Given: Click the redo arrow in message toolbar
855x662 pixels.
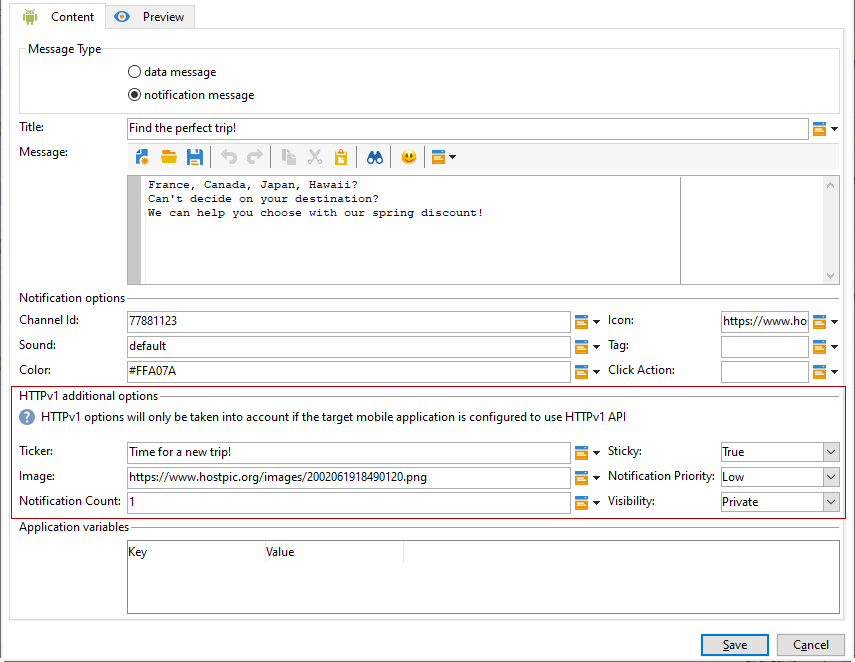Looking at the screenshot, I should coord(255,158).
